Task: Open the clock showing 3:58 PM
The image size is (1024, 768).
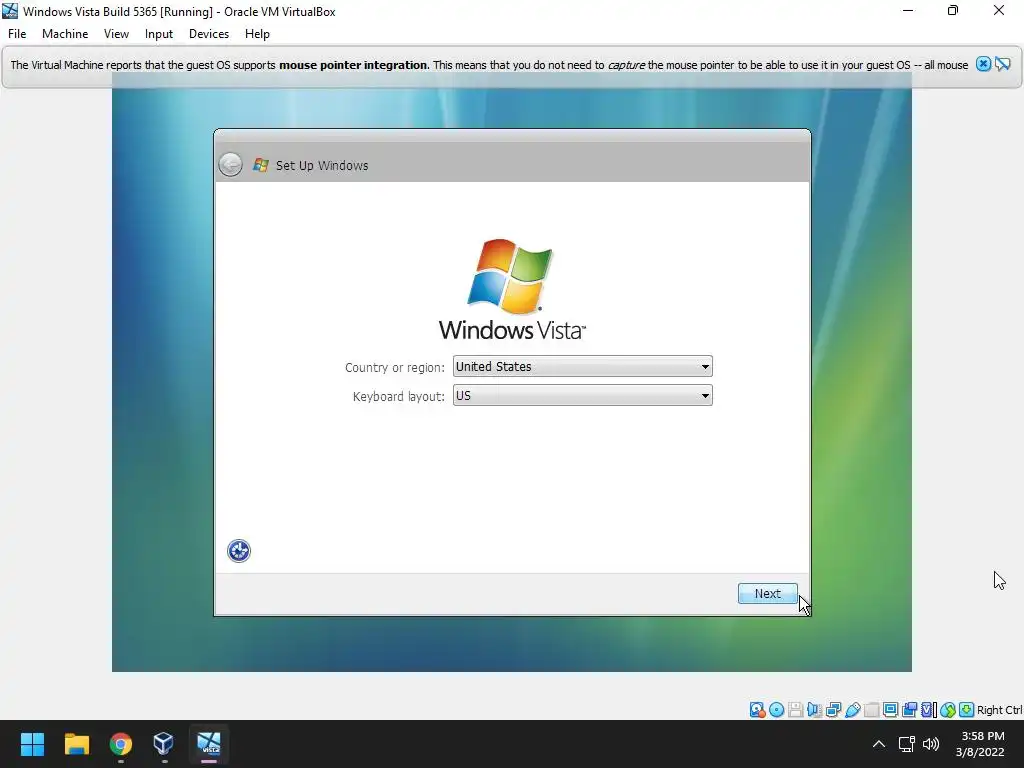Action: coord(980,744)
